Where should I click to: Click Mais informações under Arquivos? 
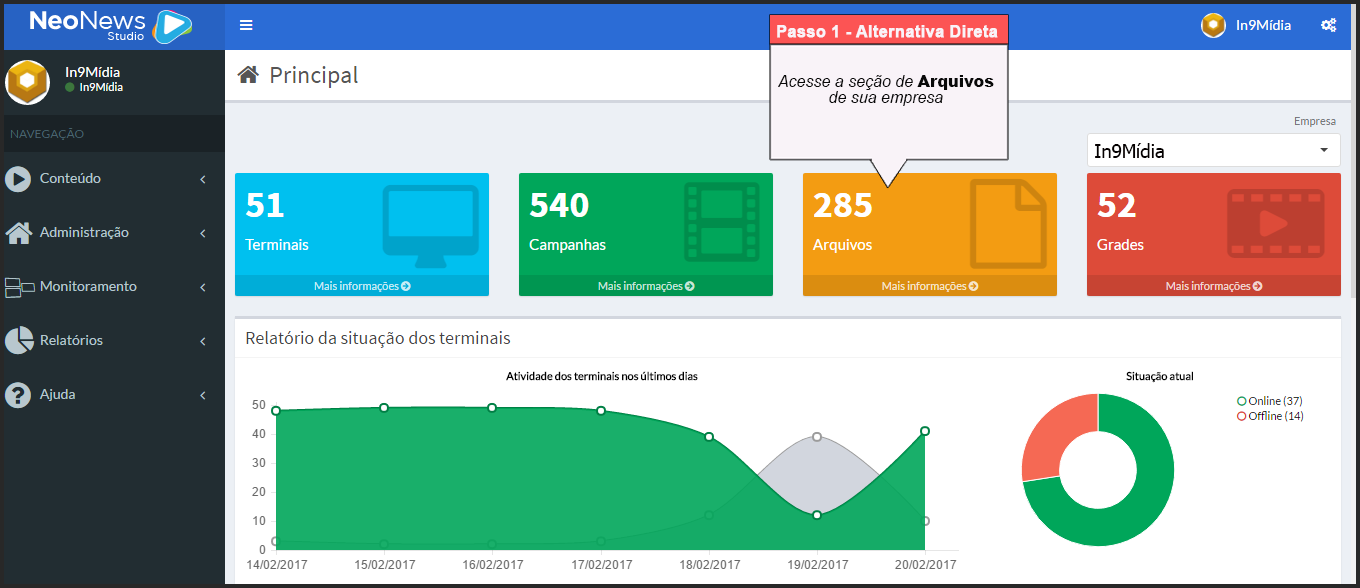click(929, 286)
